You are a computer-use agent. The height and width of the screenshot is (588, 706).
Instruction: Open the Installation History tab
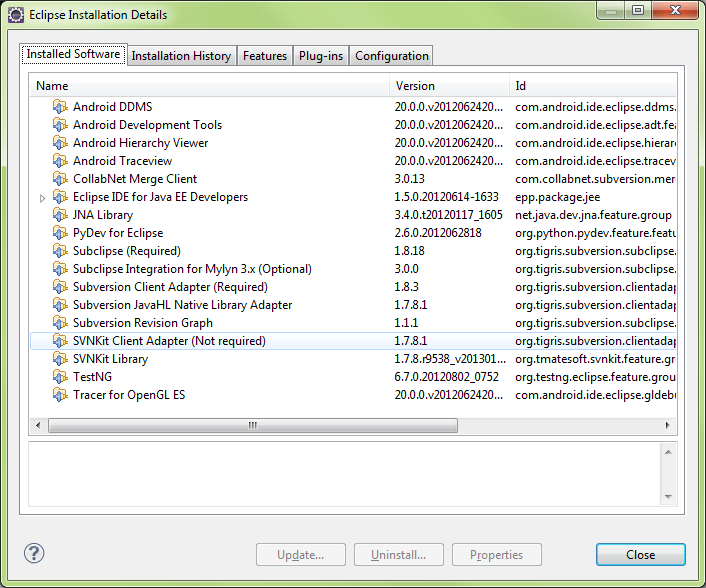pyautogui.click(x=181, y=56)
